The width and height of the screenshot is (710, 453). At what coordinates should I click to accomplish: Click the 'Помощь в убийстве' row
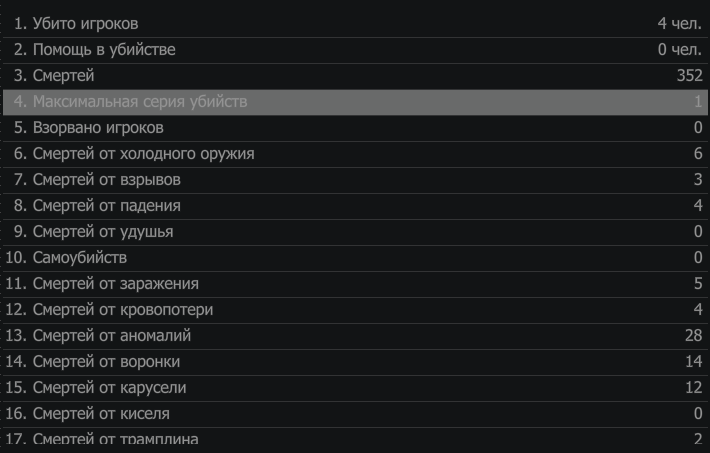(355, 50)
